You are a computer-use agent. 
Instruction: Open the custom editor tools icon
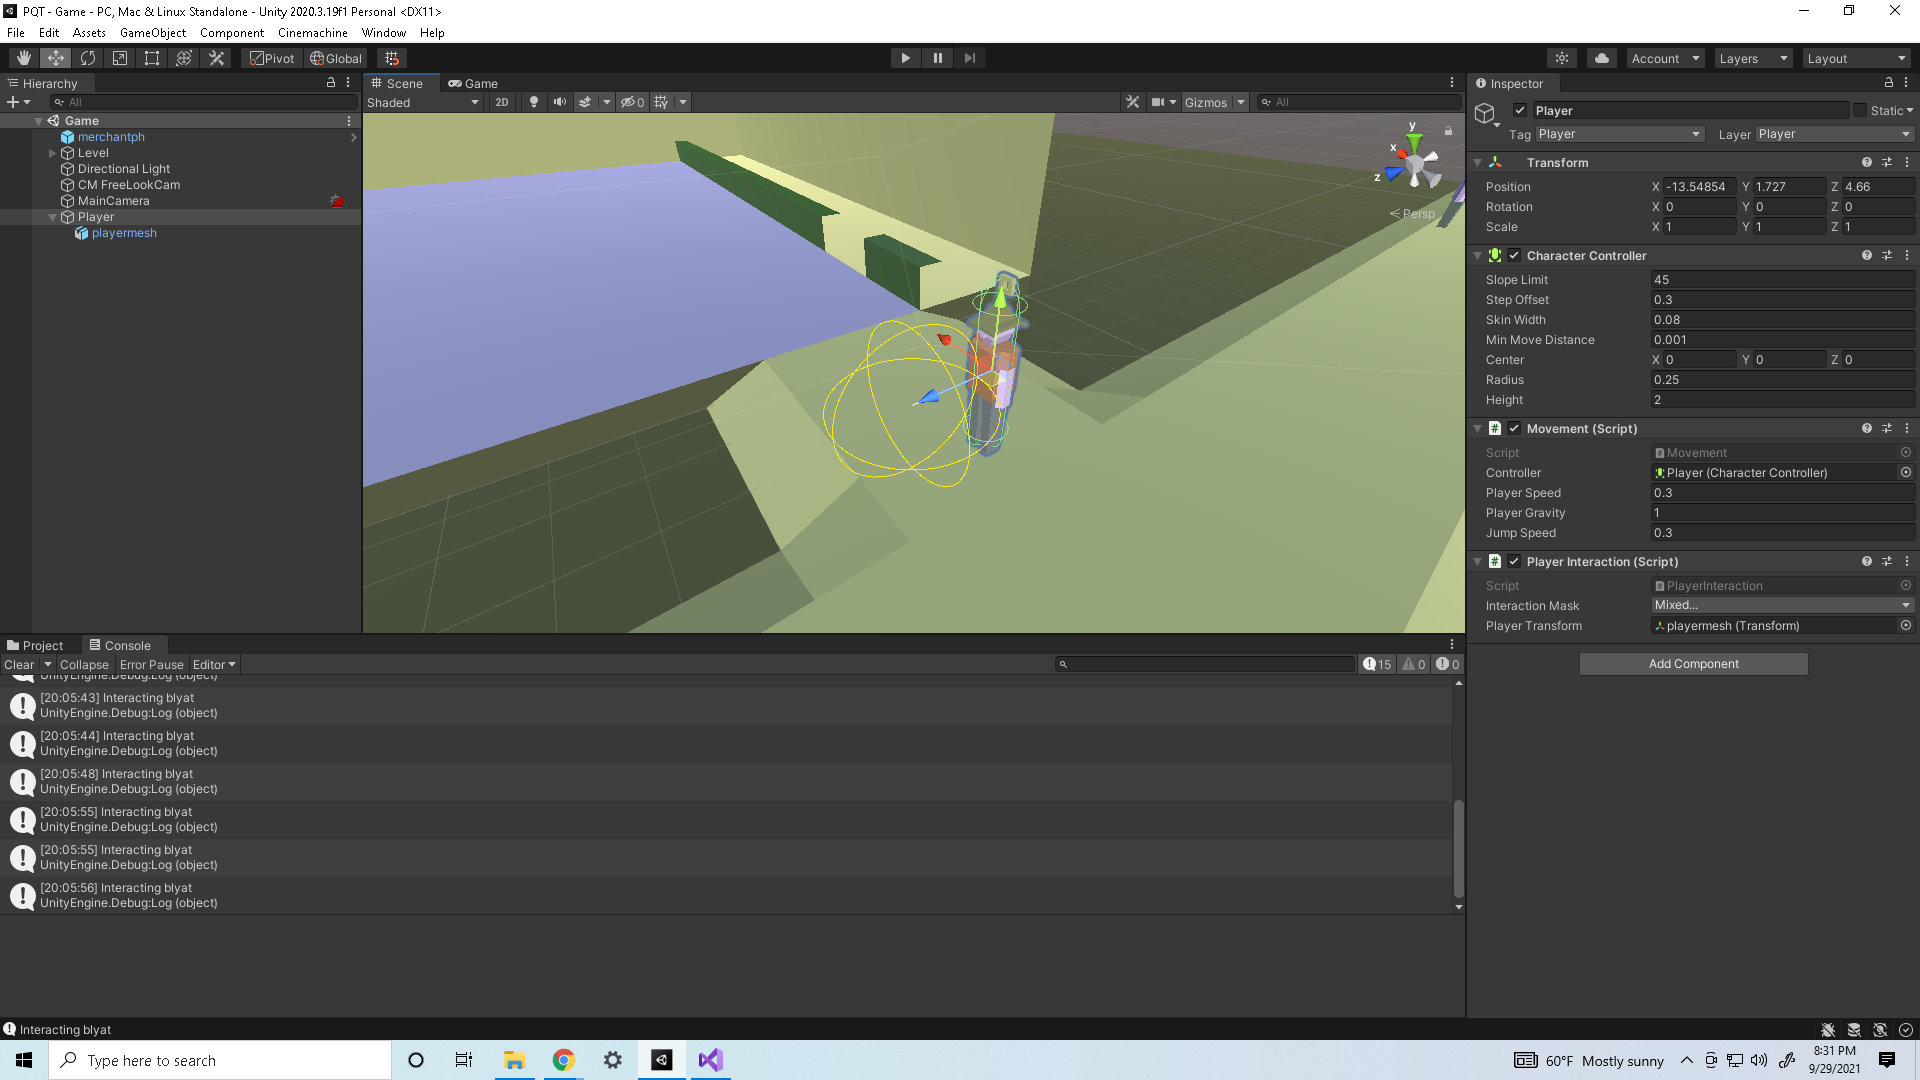point(216,58)
